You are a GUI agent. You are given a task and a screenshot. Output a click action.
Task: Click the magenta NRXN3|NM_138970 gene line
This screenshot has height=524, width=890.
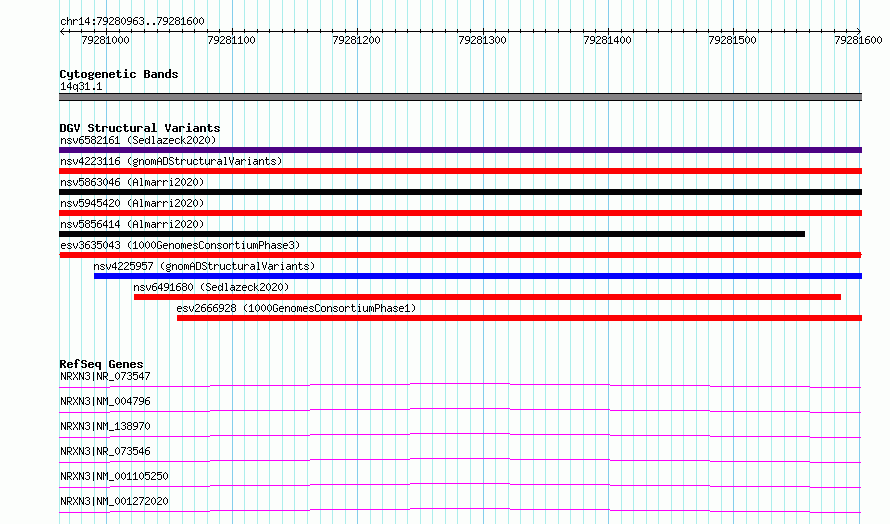460,435
